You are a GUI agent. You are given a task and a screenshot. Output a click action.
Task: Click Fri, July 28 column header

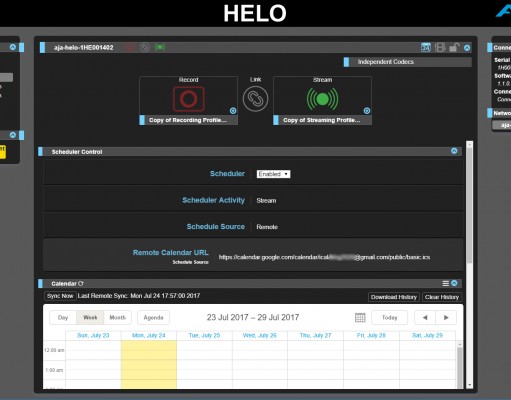point(371,335)
